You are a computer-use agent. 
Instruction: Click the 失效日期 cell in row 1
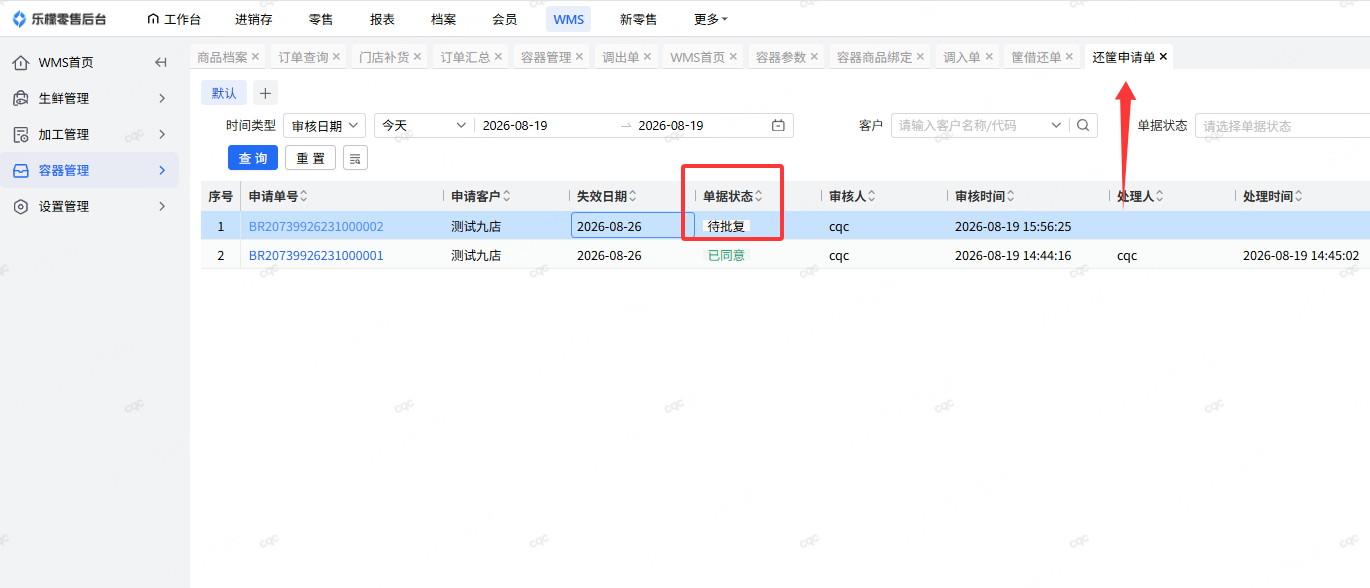(x=632, y=226)
